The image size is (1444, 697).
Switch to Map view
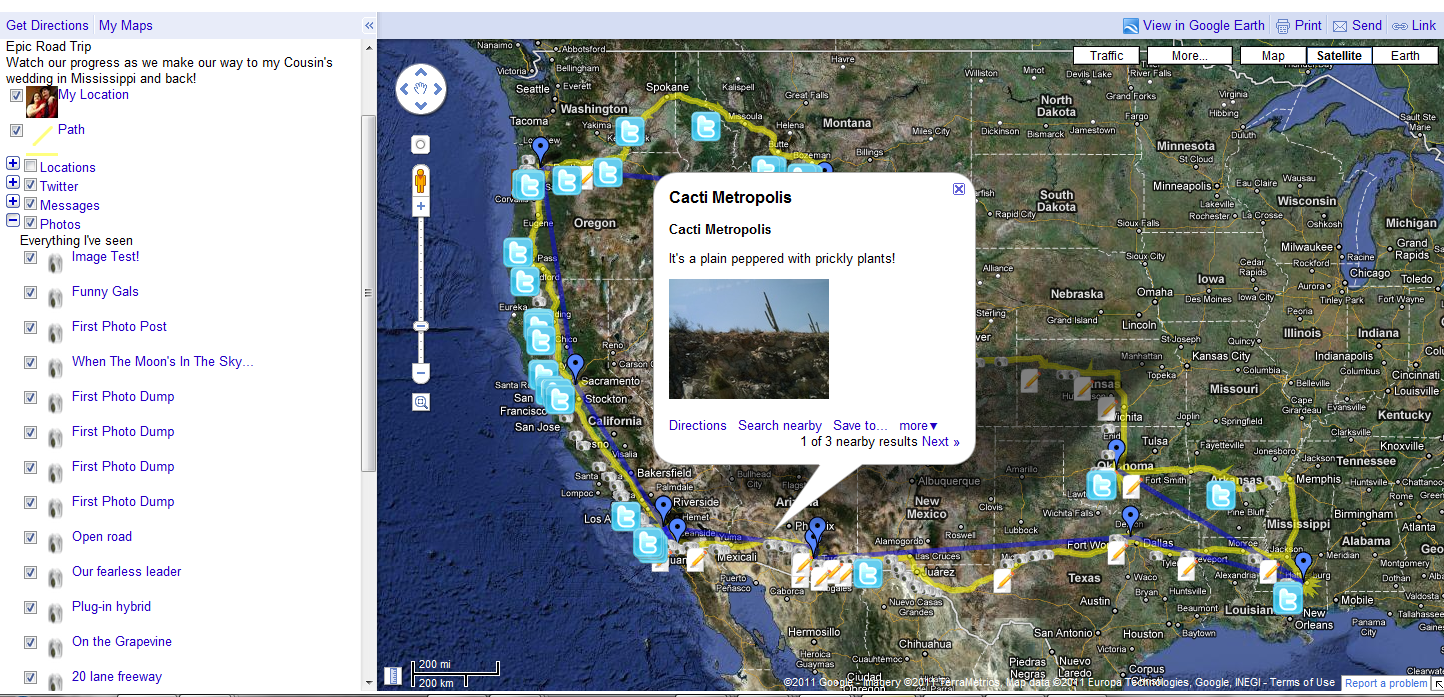[1273, 56]
